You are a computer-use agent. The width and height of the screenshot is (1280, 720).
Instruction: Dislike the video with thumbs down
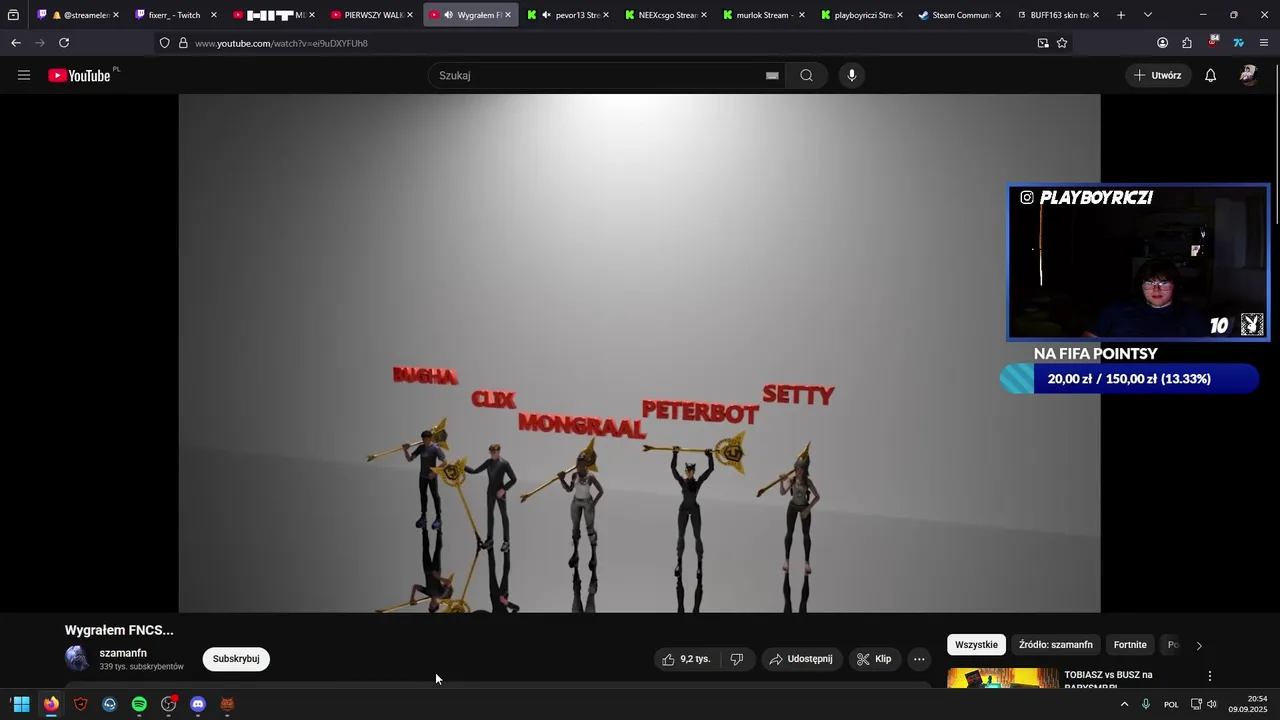(x=737, y=659)
